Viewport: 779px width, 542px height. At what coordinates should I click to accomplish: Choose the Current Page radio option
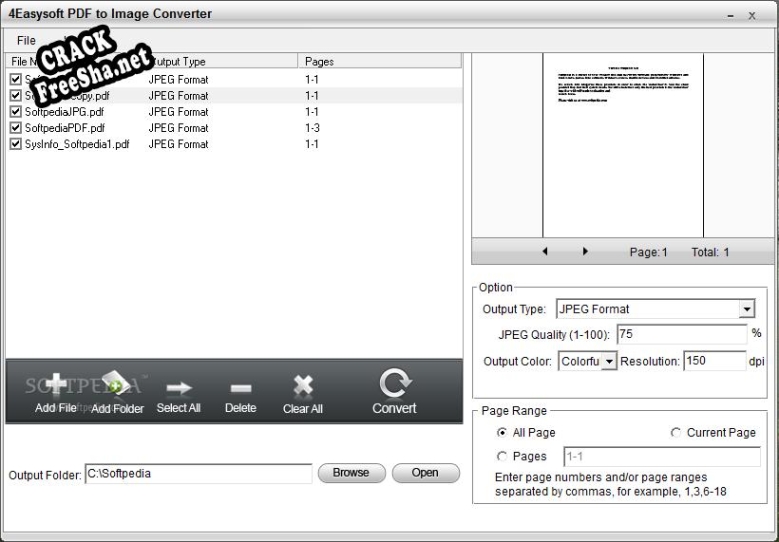tap(676, 433)
